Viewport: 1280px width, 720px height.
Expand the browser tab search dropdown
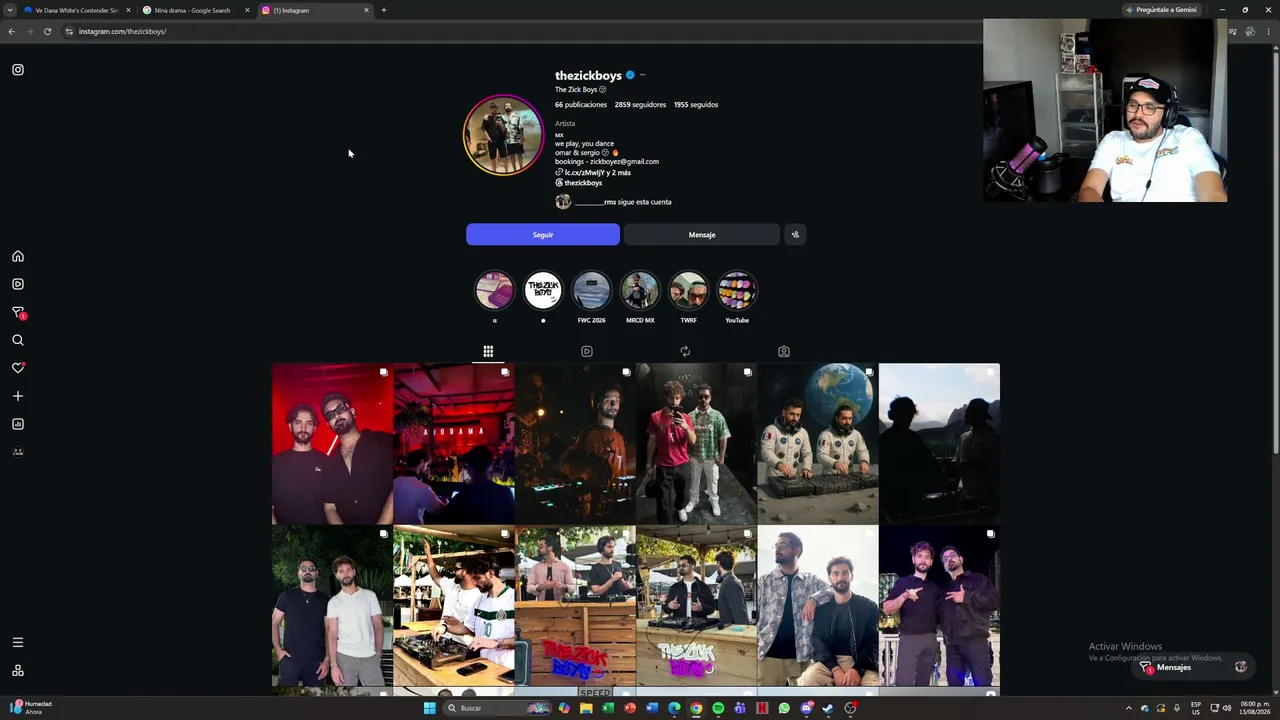[10, 10]
